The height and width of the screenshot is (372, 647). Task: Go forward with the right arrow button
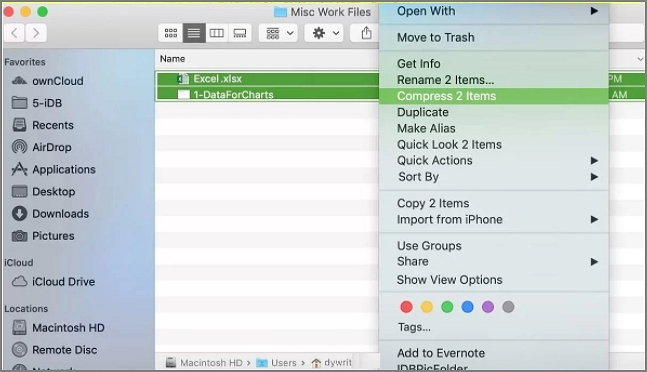coord(36,33)
